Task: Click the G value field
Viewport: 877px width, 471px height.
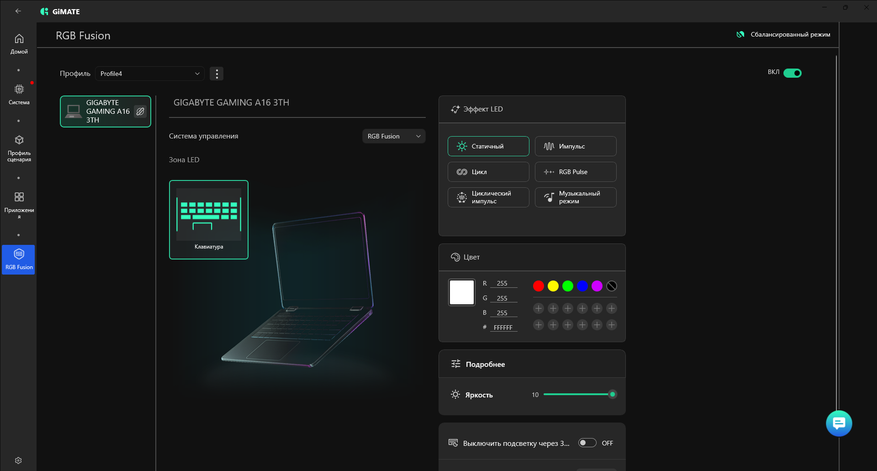Action: [503, 298]
